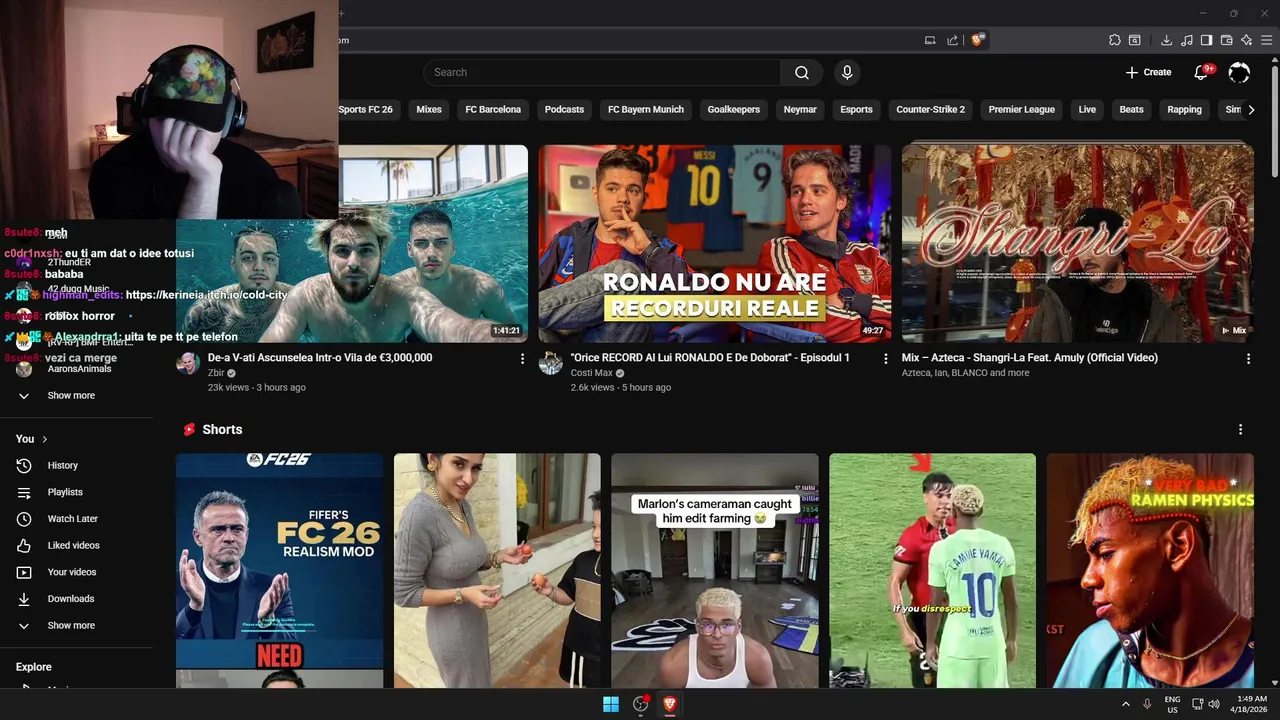Select the Sports FC 26 chip
Image resolution: width=1280 pixels, height=720 pixels.
point(365,110)
